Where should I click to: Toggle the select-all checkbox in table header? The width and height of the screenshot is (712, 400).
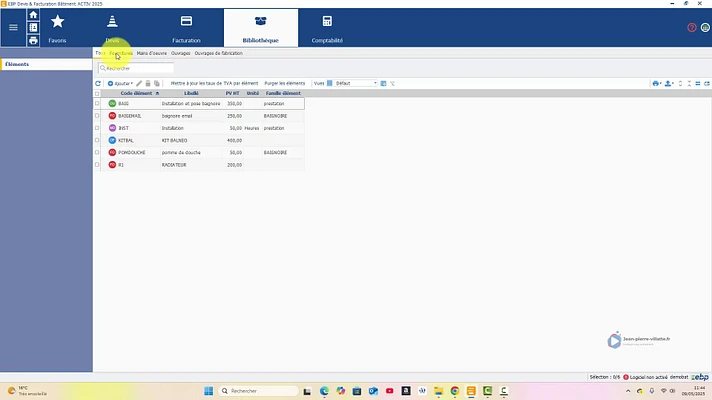(x=97, y=94)
